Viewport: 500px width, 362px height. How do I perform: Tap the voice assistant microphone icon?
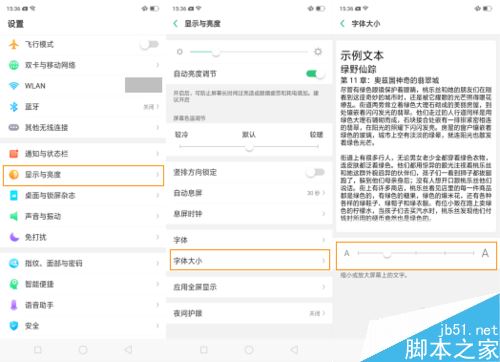[14, 305]
